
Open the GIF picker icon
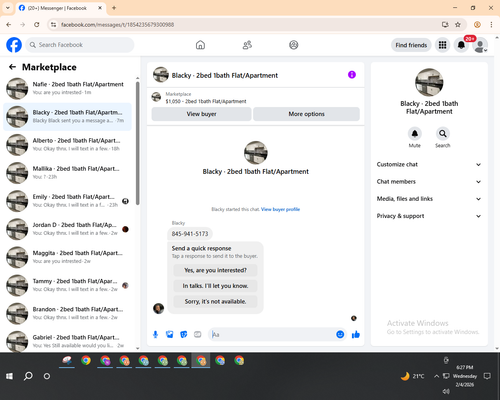pyautogui.click(x=198, y=334)
